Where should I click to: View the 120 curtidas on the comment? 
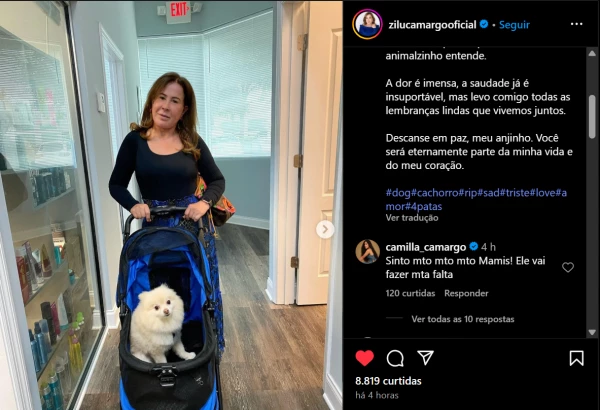410,293
